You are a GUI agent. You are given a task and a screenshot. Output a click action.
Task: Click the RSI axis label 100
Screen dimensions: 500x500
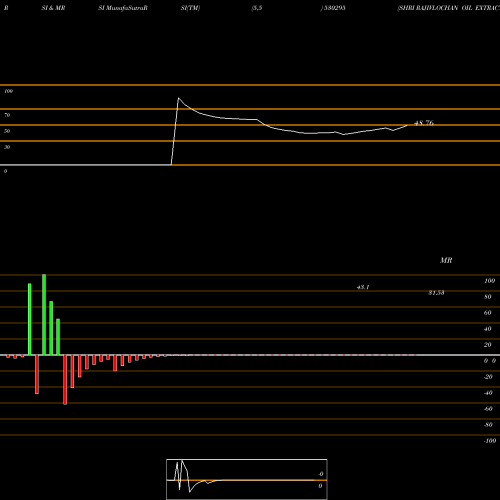(9, 91)
